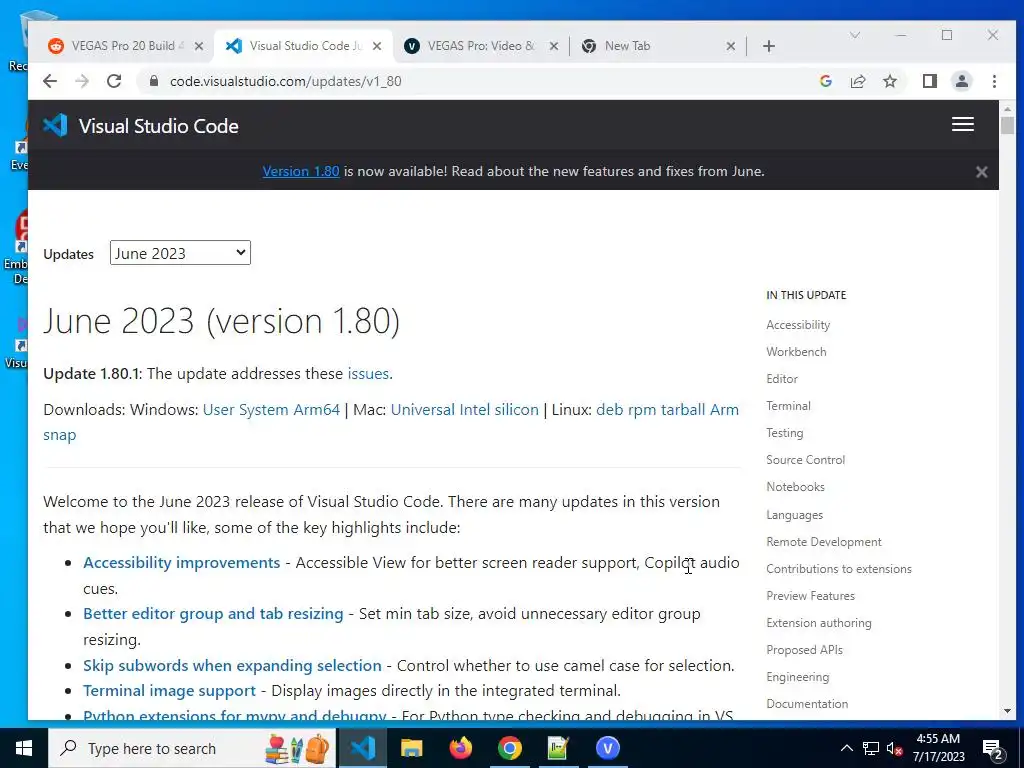Open the hamburger navigation menu

(963, 124)
